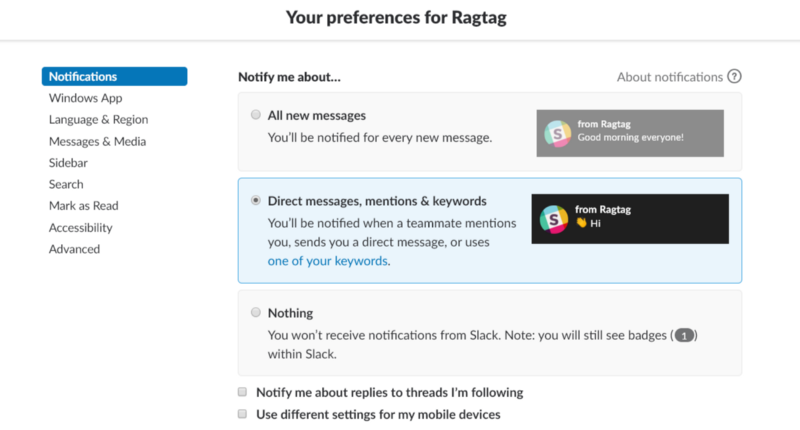The height and width of the screenshot is (430, 800).
Task: Check Use different settings for mobile devices
Action: pyautogui.click(x=242, y=414)
